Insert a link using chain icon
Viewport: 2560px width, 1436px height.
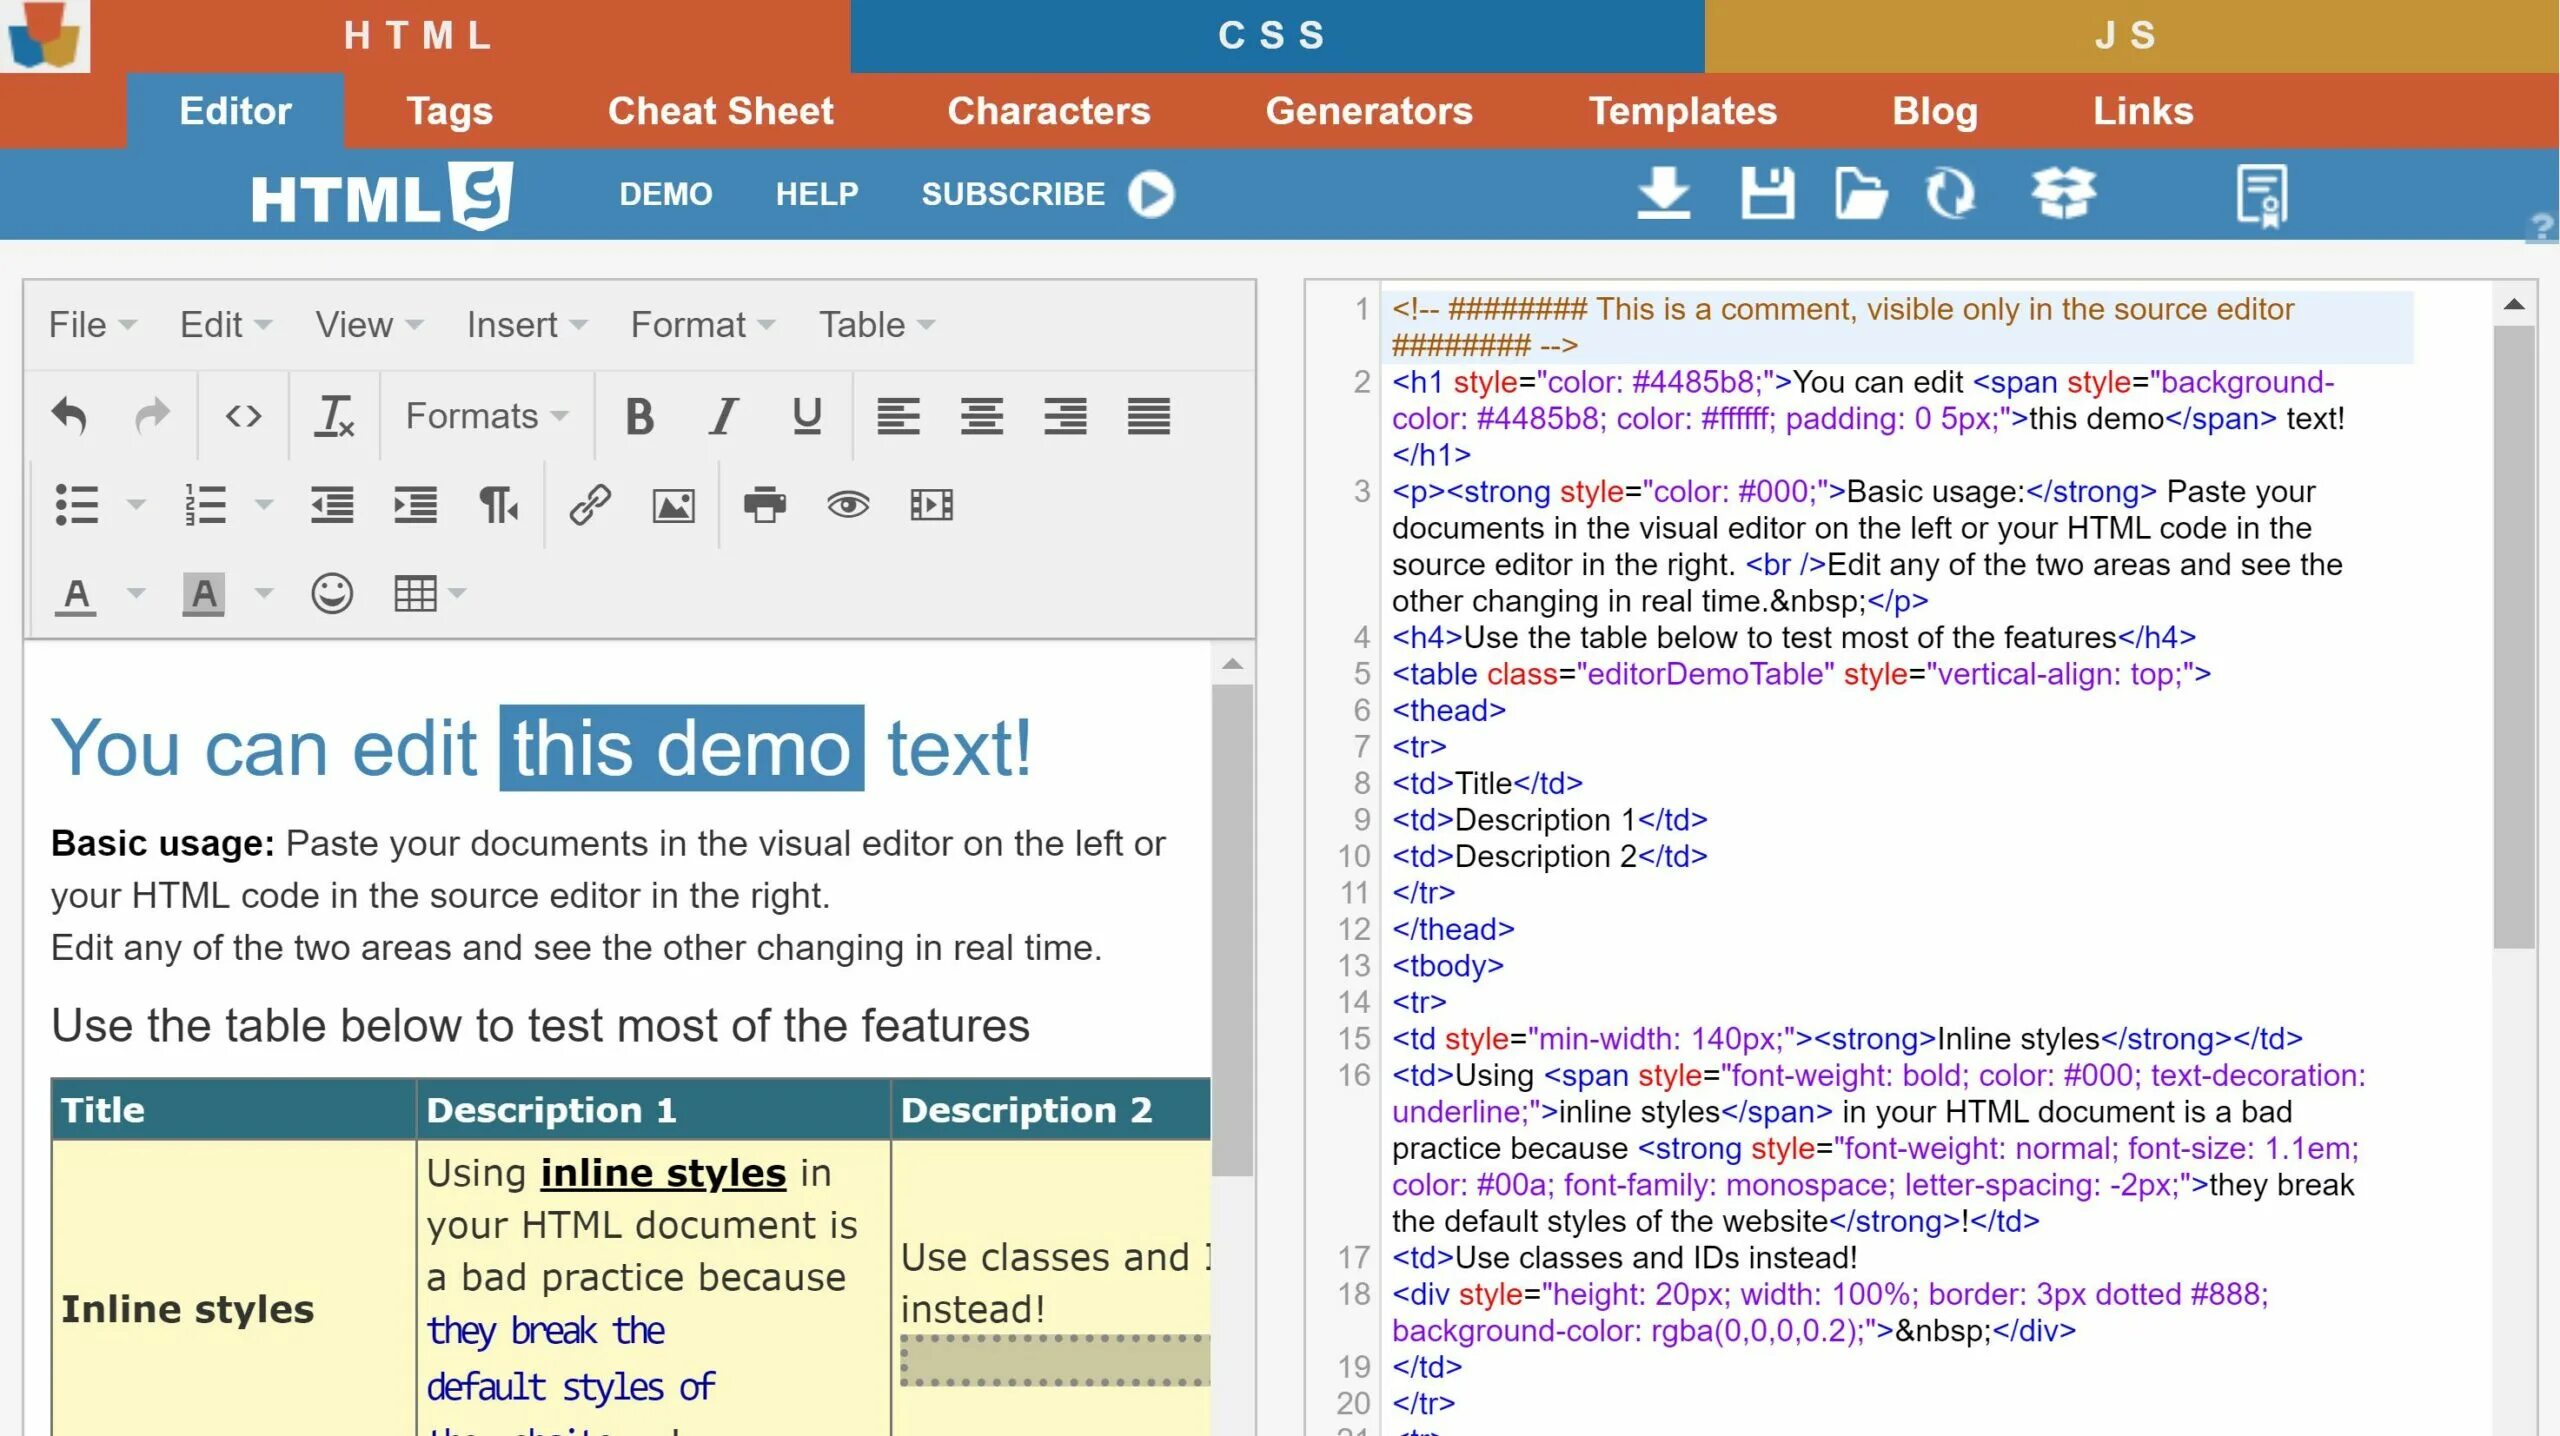[x=590, y=505]
